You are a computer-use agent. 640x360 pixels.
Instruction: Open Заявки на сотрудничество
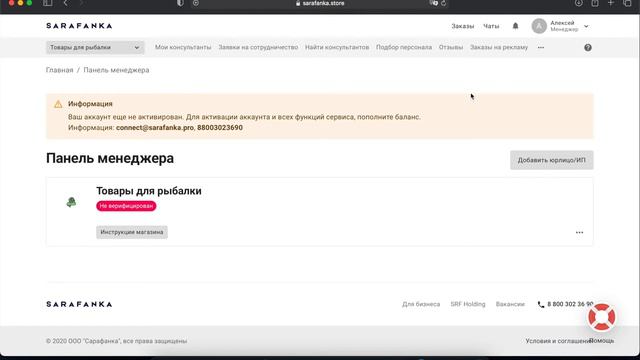pos(258,47)
